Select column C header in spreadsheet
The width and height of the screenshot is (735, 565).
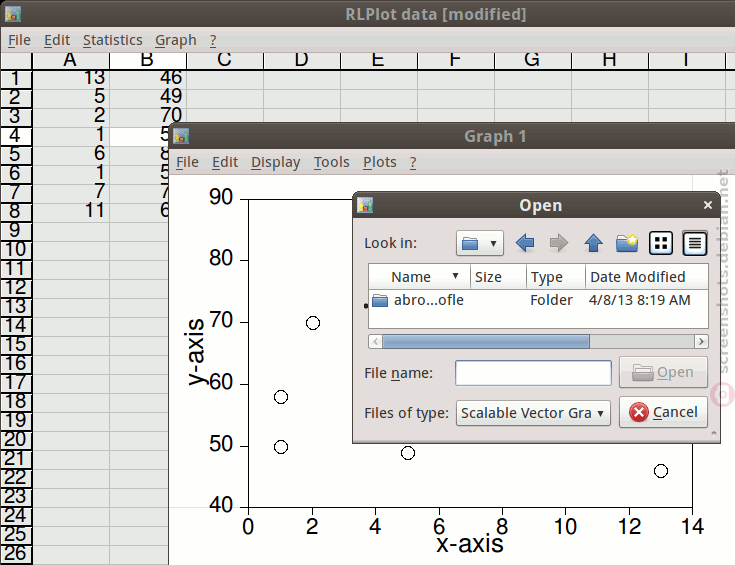click(x=225, y=60)
